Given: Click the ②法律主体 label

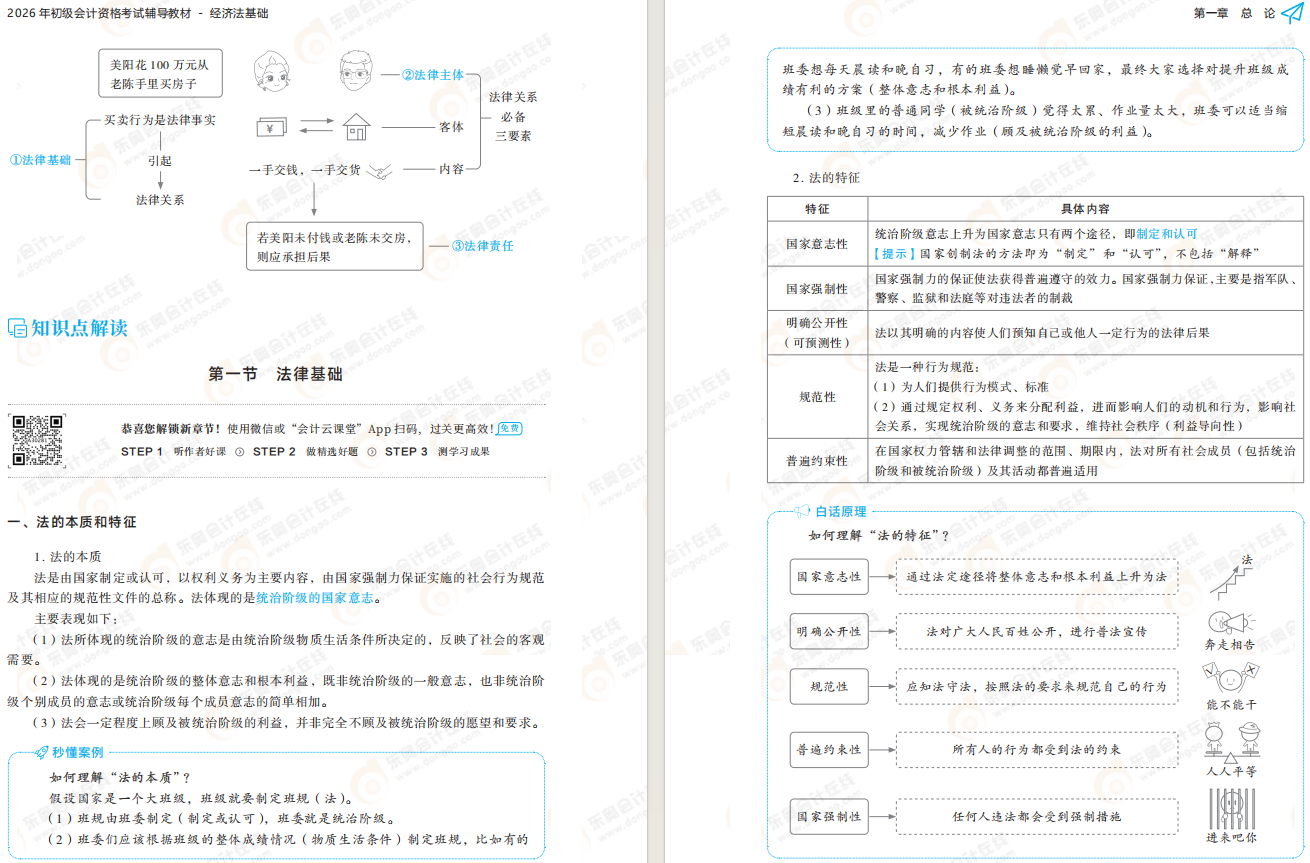Looking at the screenshot, I should [433, 75].
